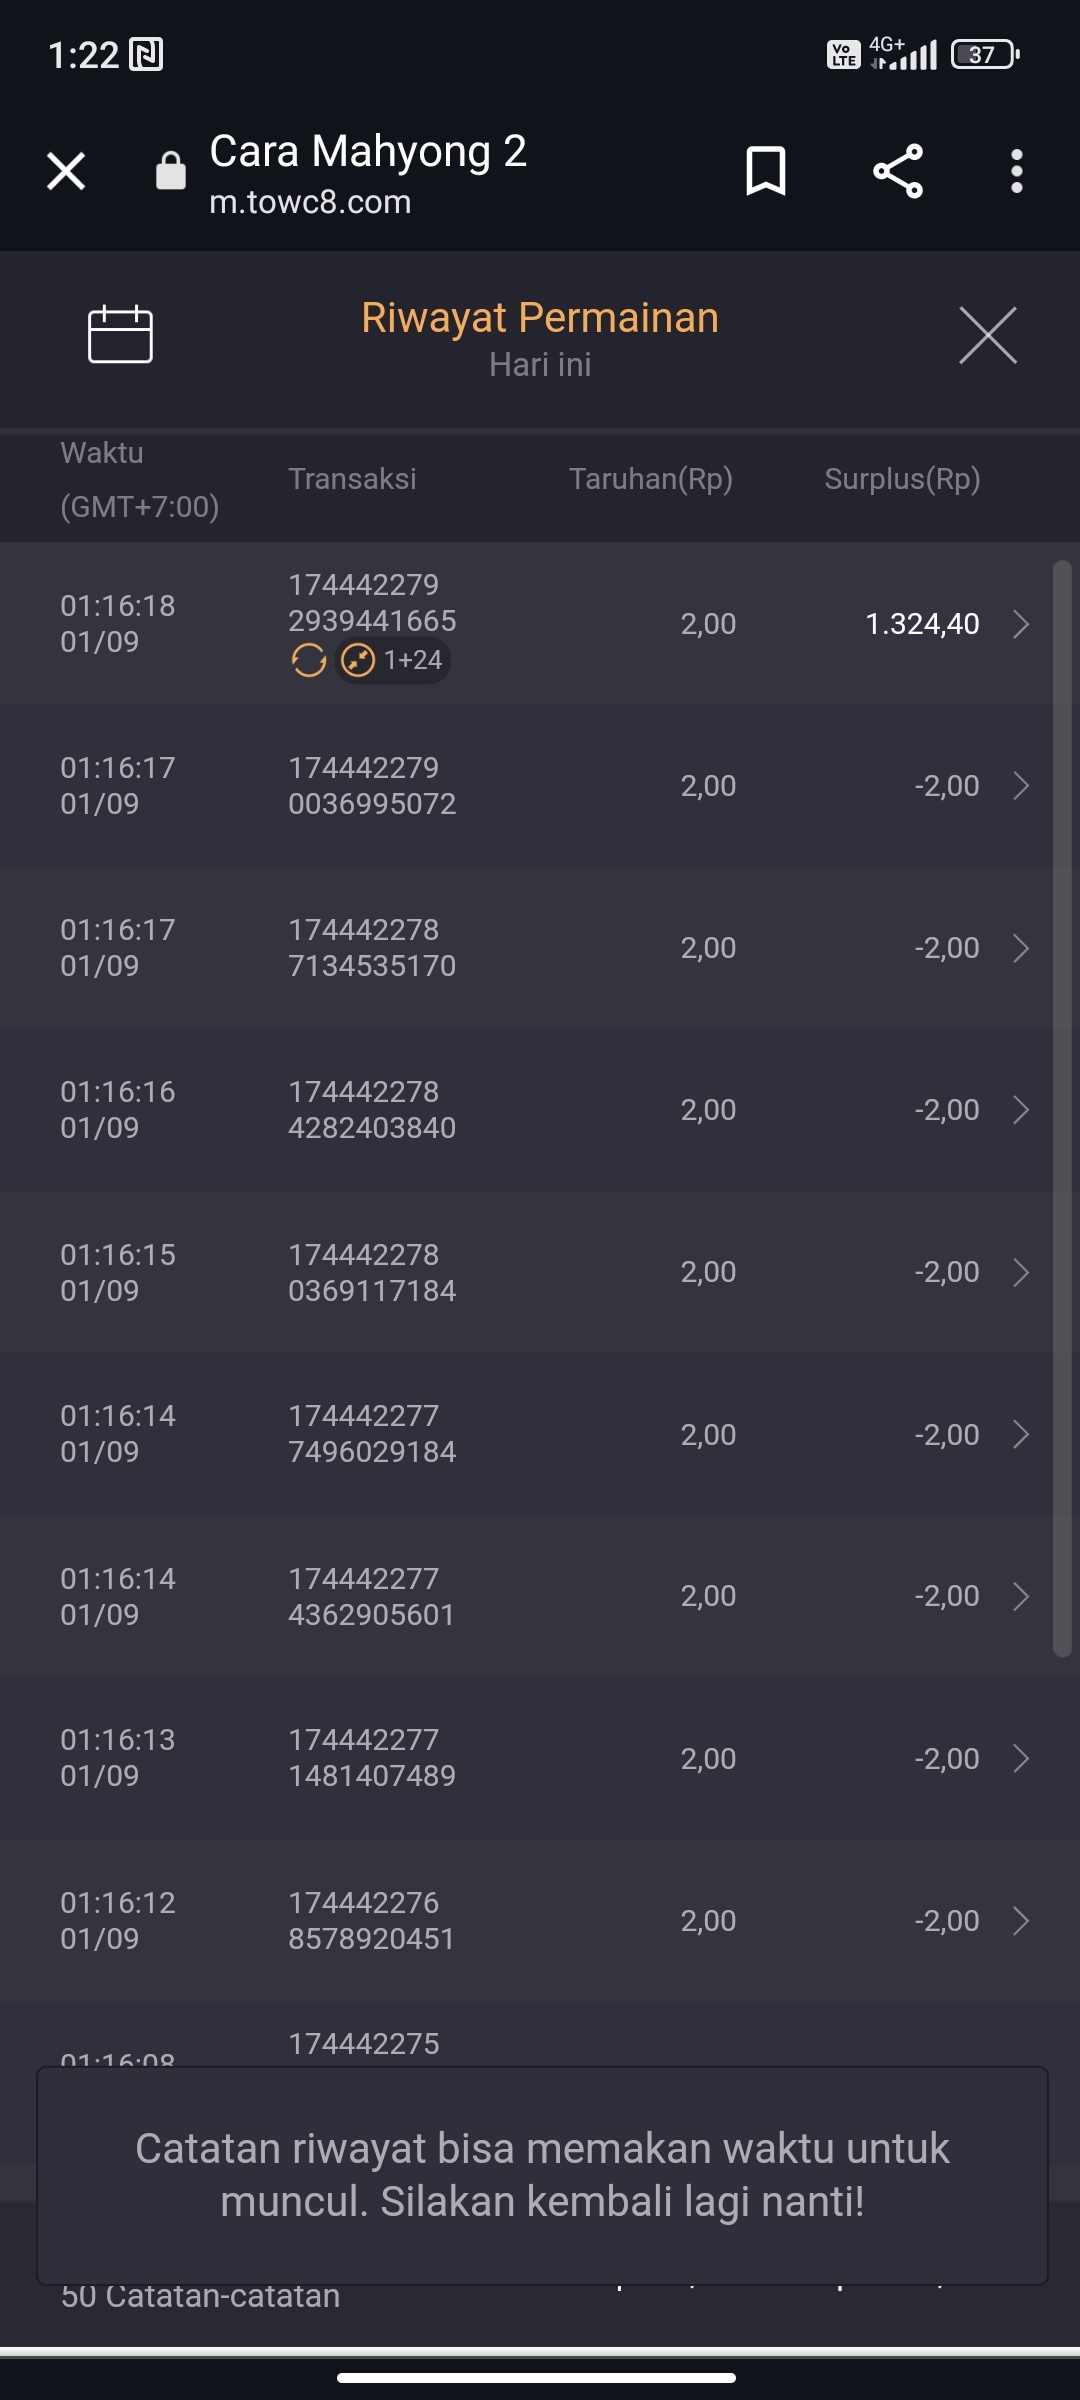Open transaction ending 1481407489

click(1020, 1758)
